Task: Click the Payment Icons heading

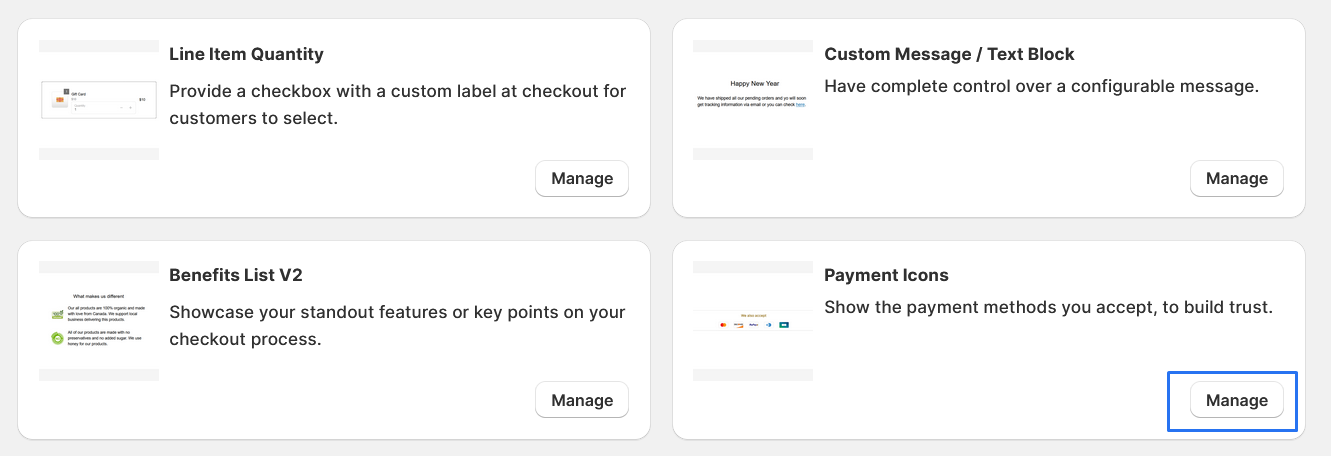Action: tap(886, 275)
